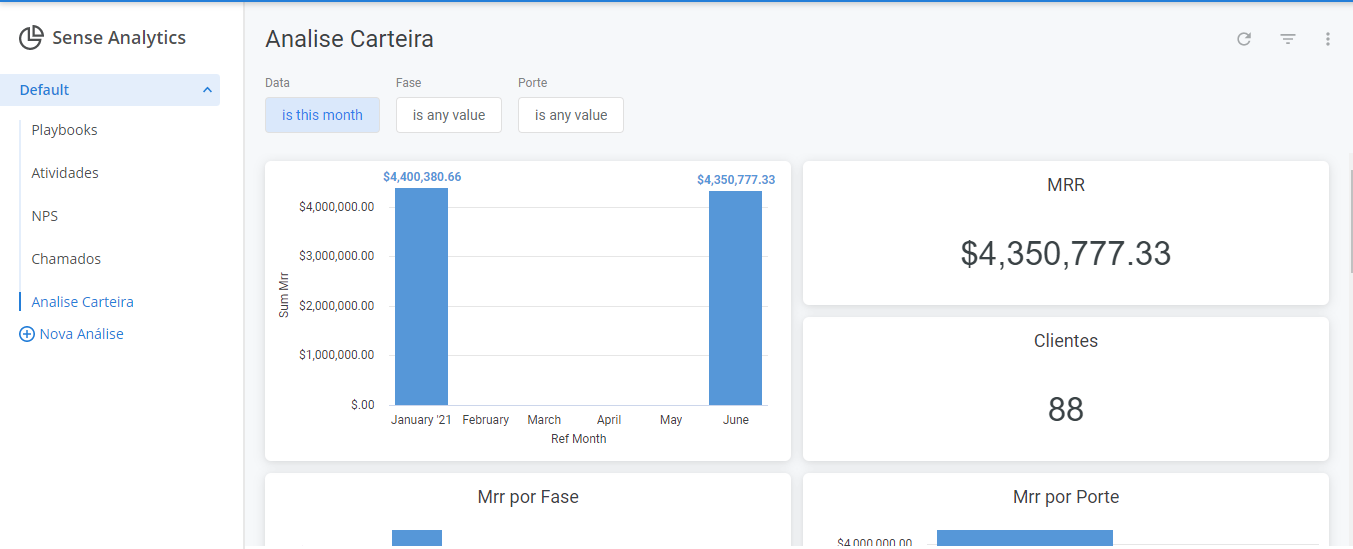The image size is (1353, 549).
Task: Click the Clientes card title
Action: [1066, 341]
